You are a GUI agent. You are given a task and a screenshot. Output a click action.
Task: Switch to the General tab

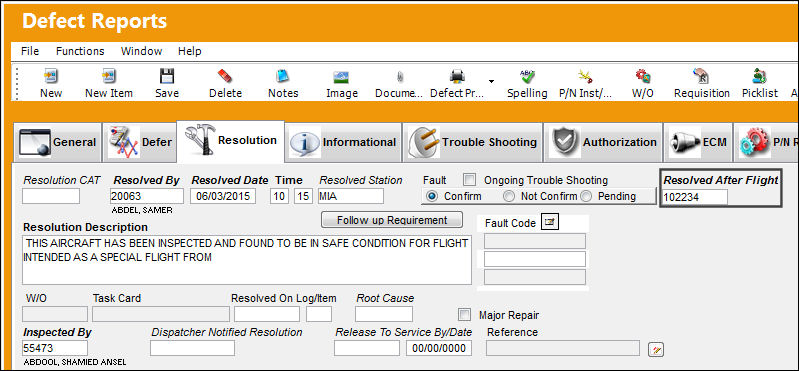(x=57, y=142)
